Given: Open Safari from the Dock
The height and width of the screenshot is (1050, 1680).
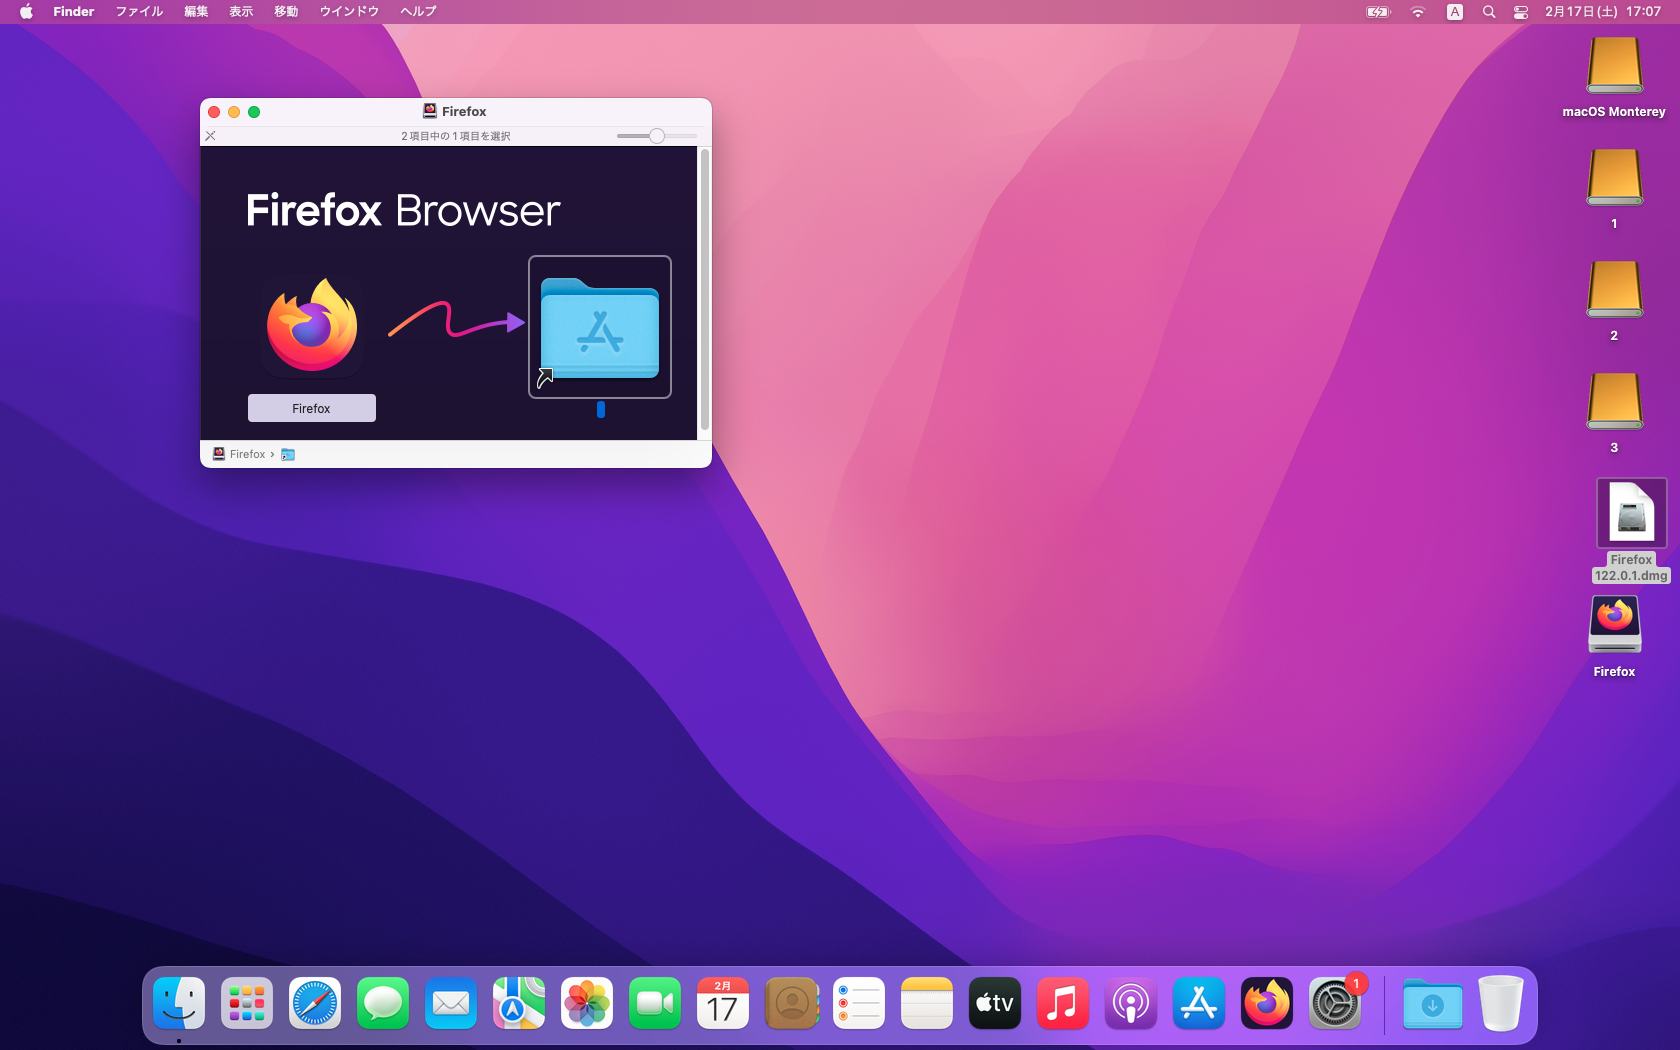Looking at the screenshot, I should click(x=315, y=1003).
